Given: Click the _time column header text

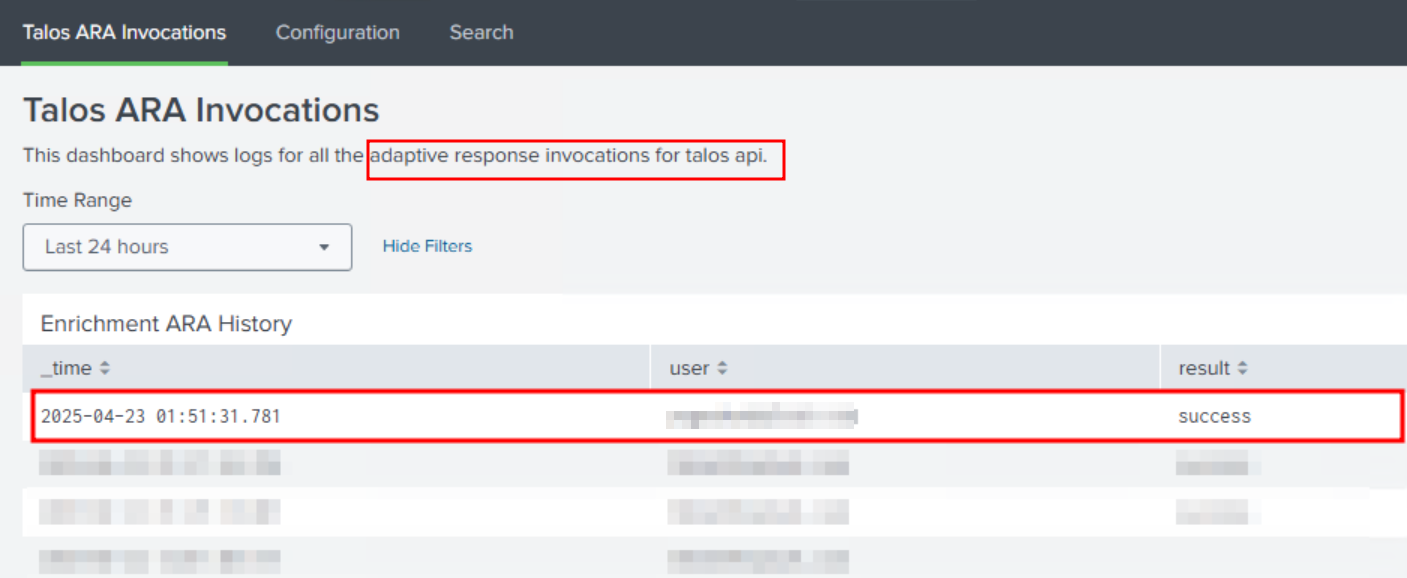Looking at the screenshot, I should pos(66,369).
